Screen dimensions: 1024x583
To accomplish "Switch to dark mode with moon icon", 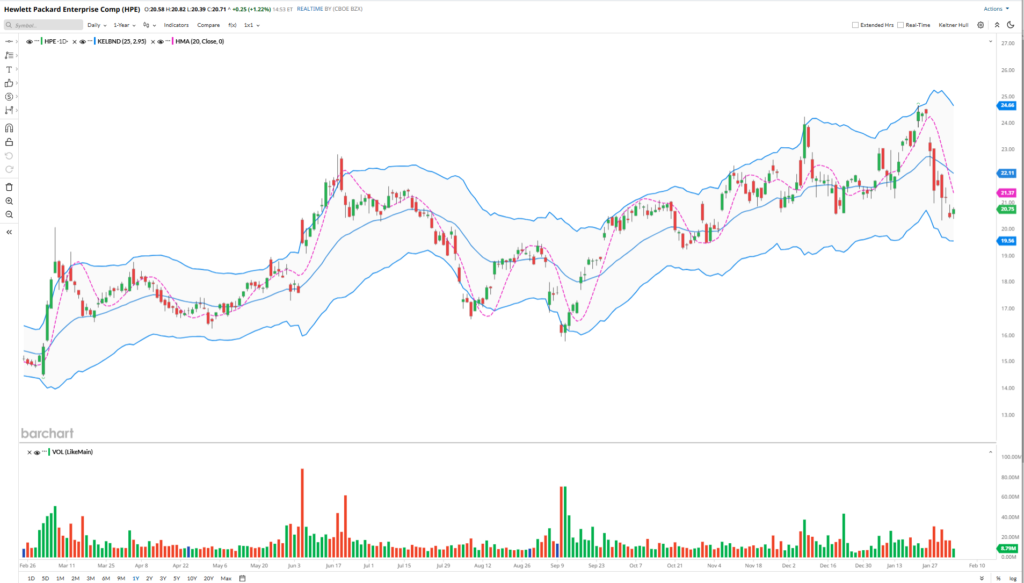I will coord(1011,24).
